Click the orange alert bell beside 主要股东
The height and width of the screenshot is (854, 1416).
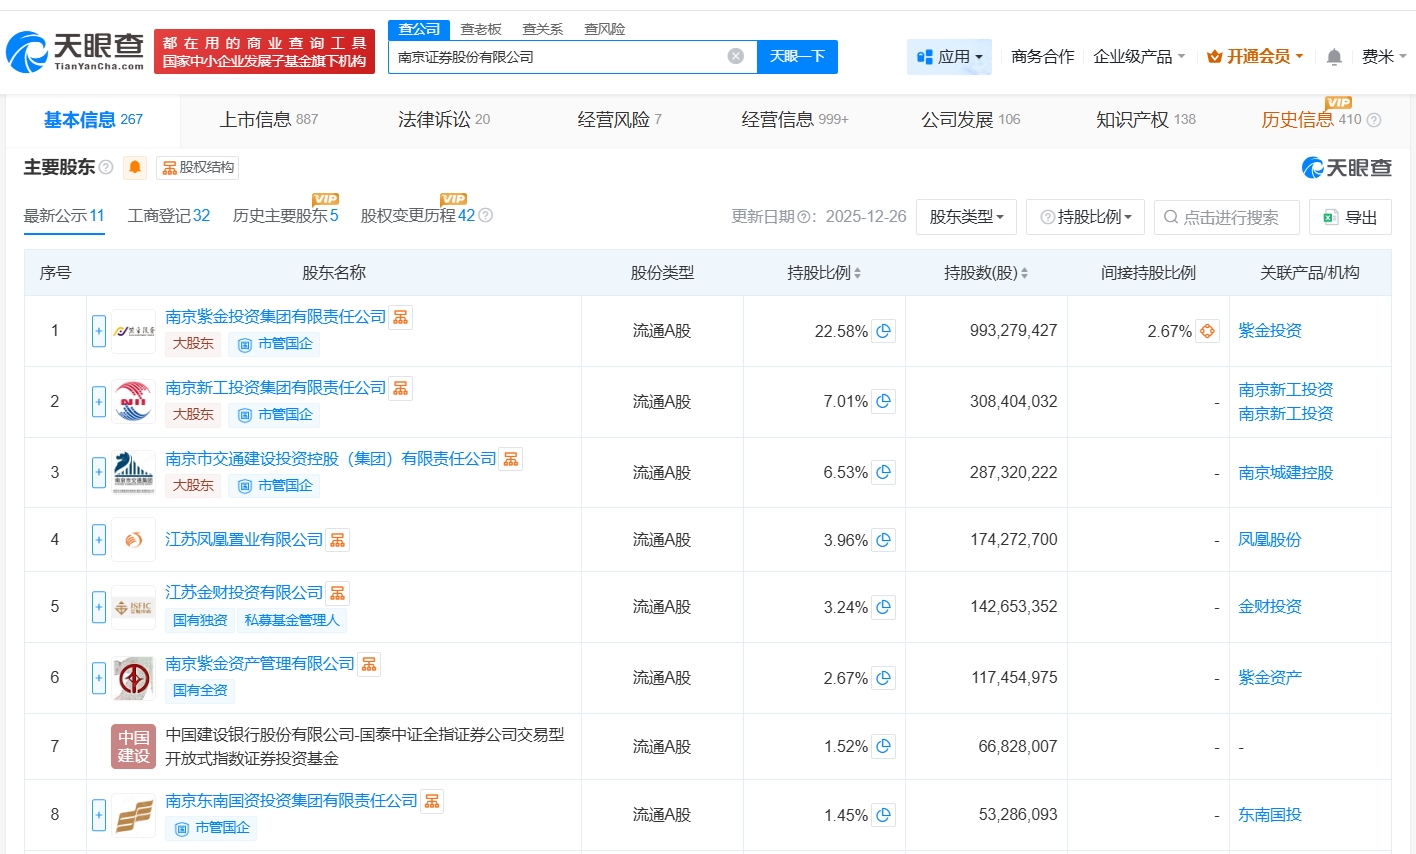[x=135, y=167]
